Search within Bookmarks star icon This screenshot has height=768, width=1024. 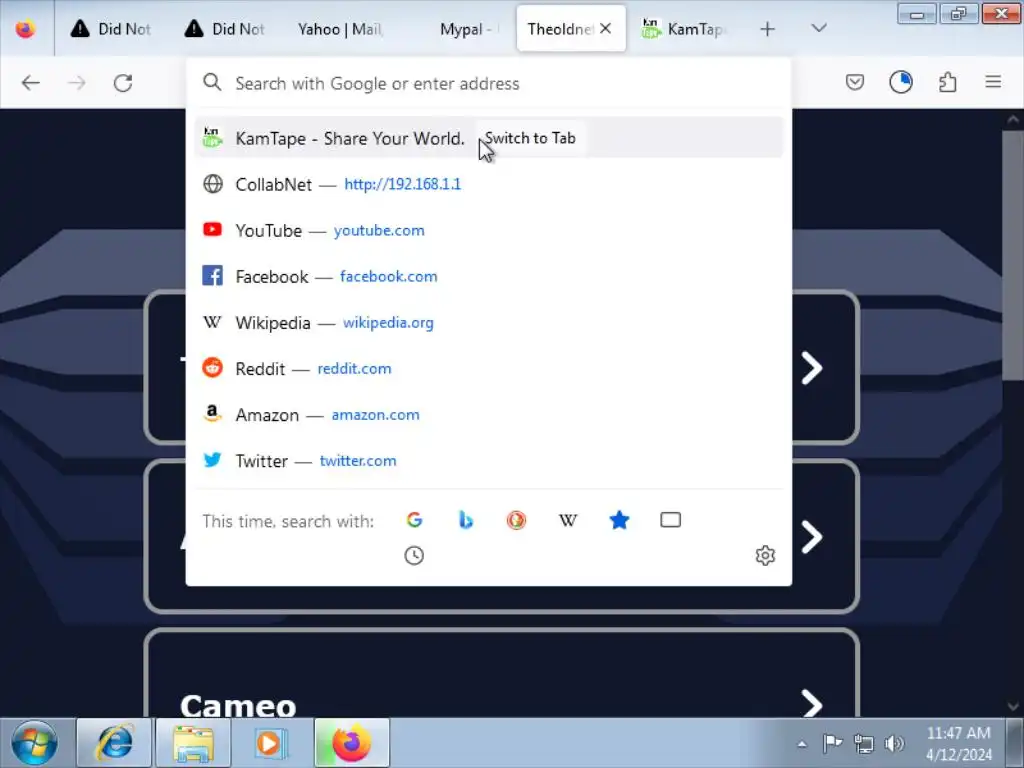[x=619, y=520]
